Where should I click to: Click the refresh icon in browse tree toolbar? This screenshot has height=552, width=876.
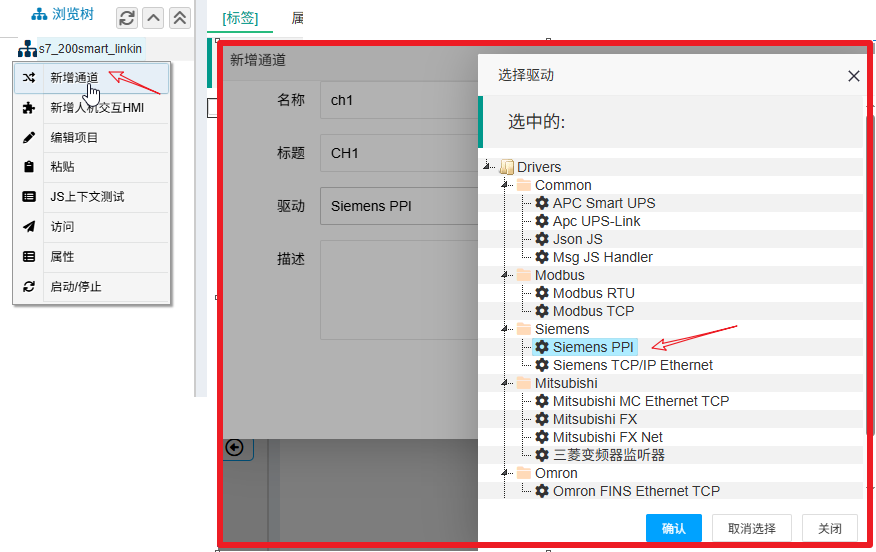127,18
